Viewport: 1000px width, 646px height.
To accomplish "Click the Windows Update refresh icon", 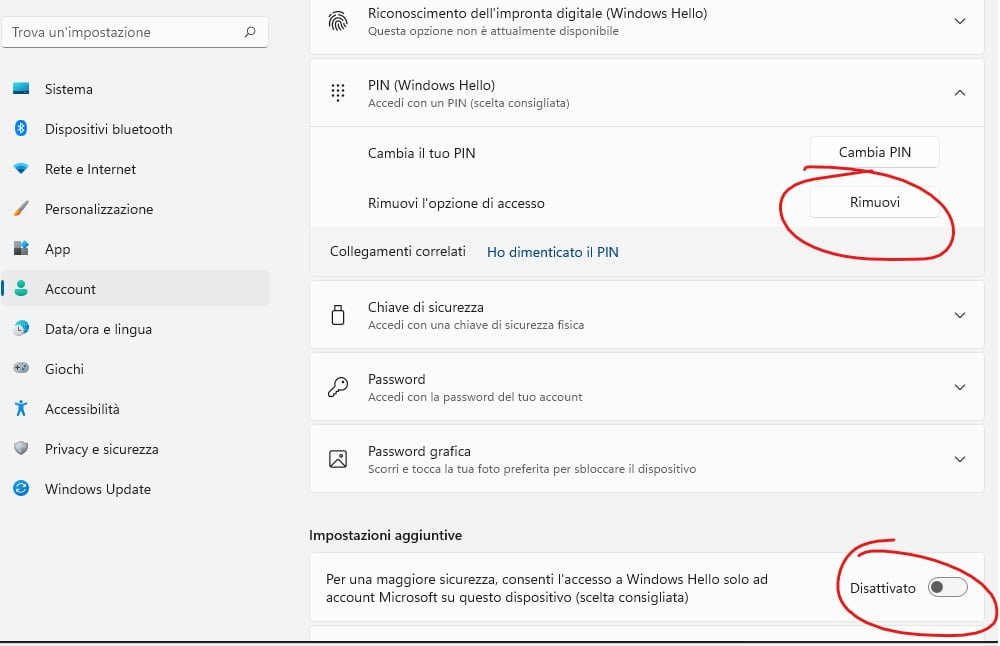I will point(21,488).
